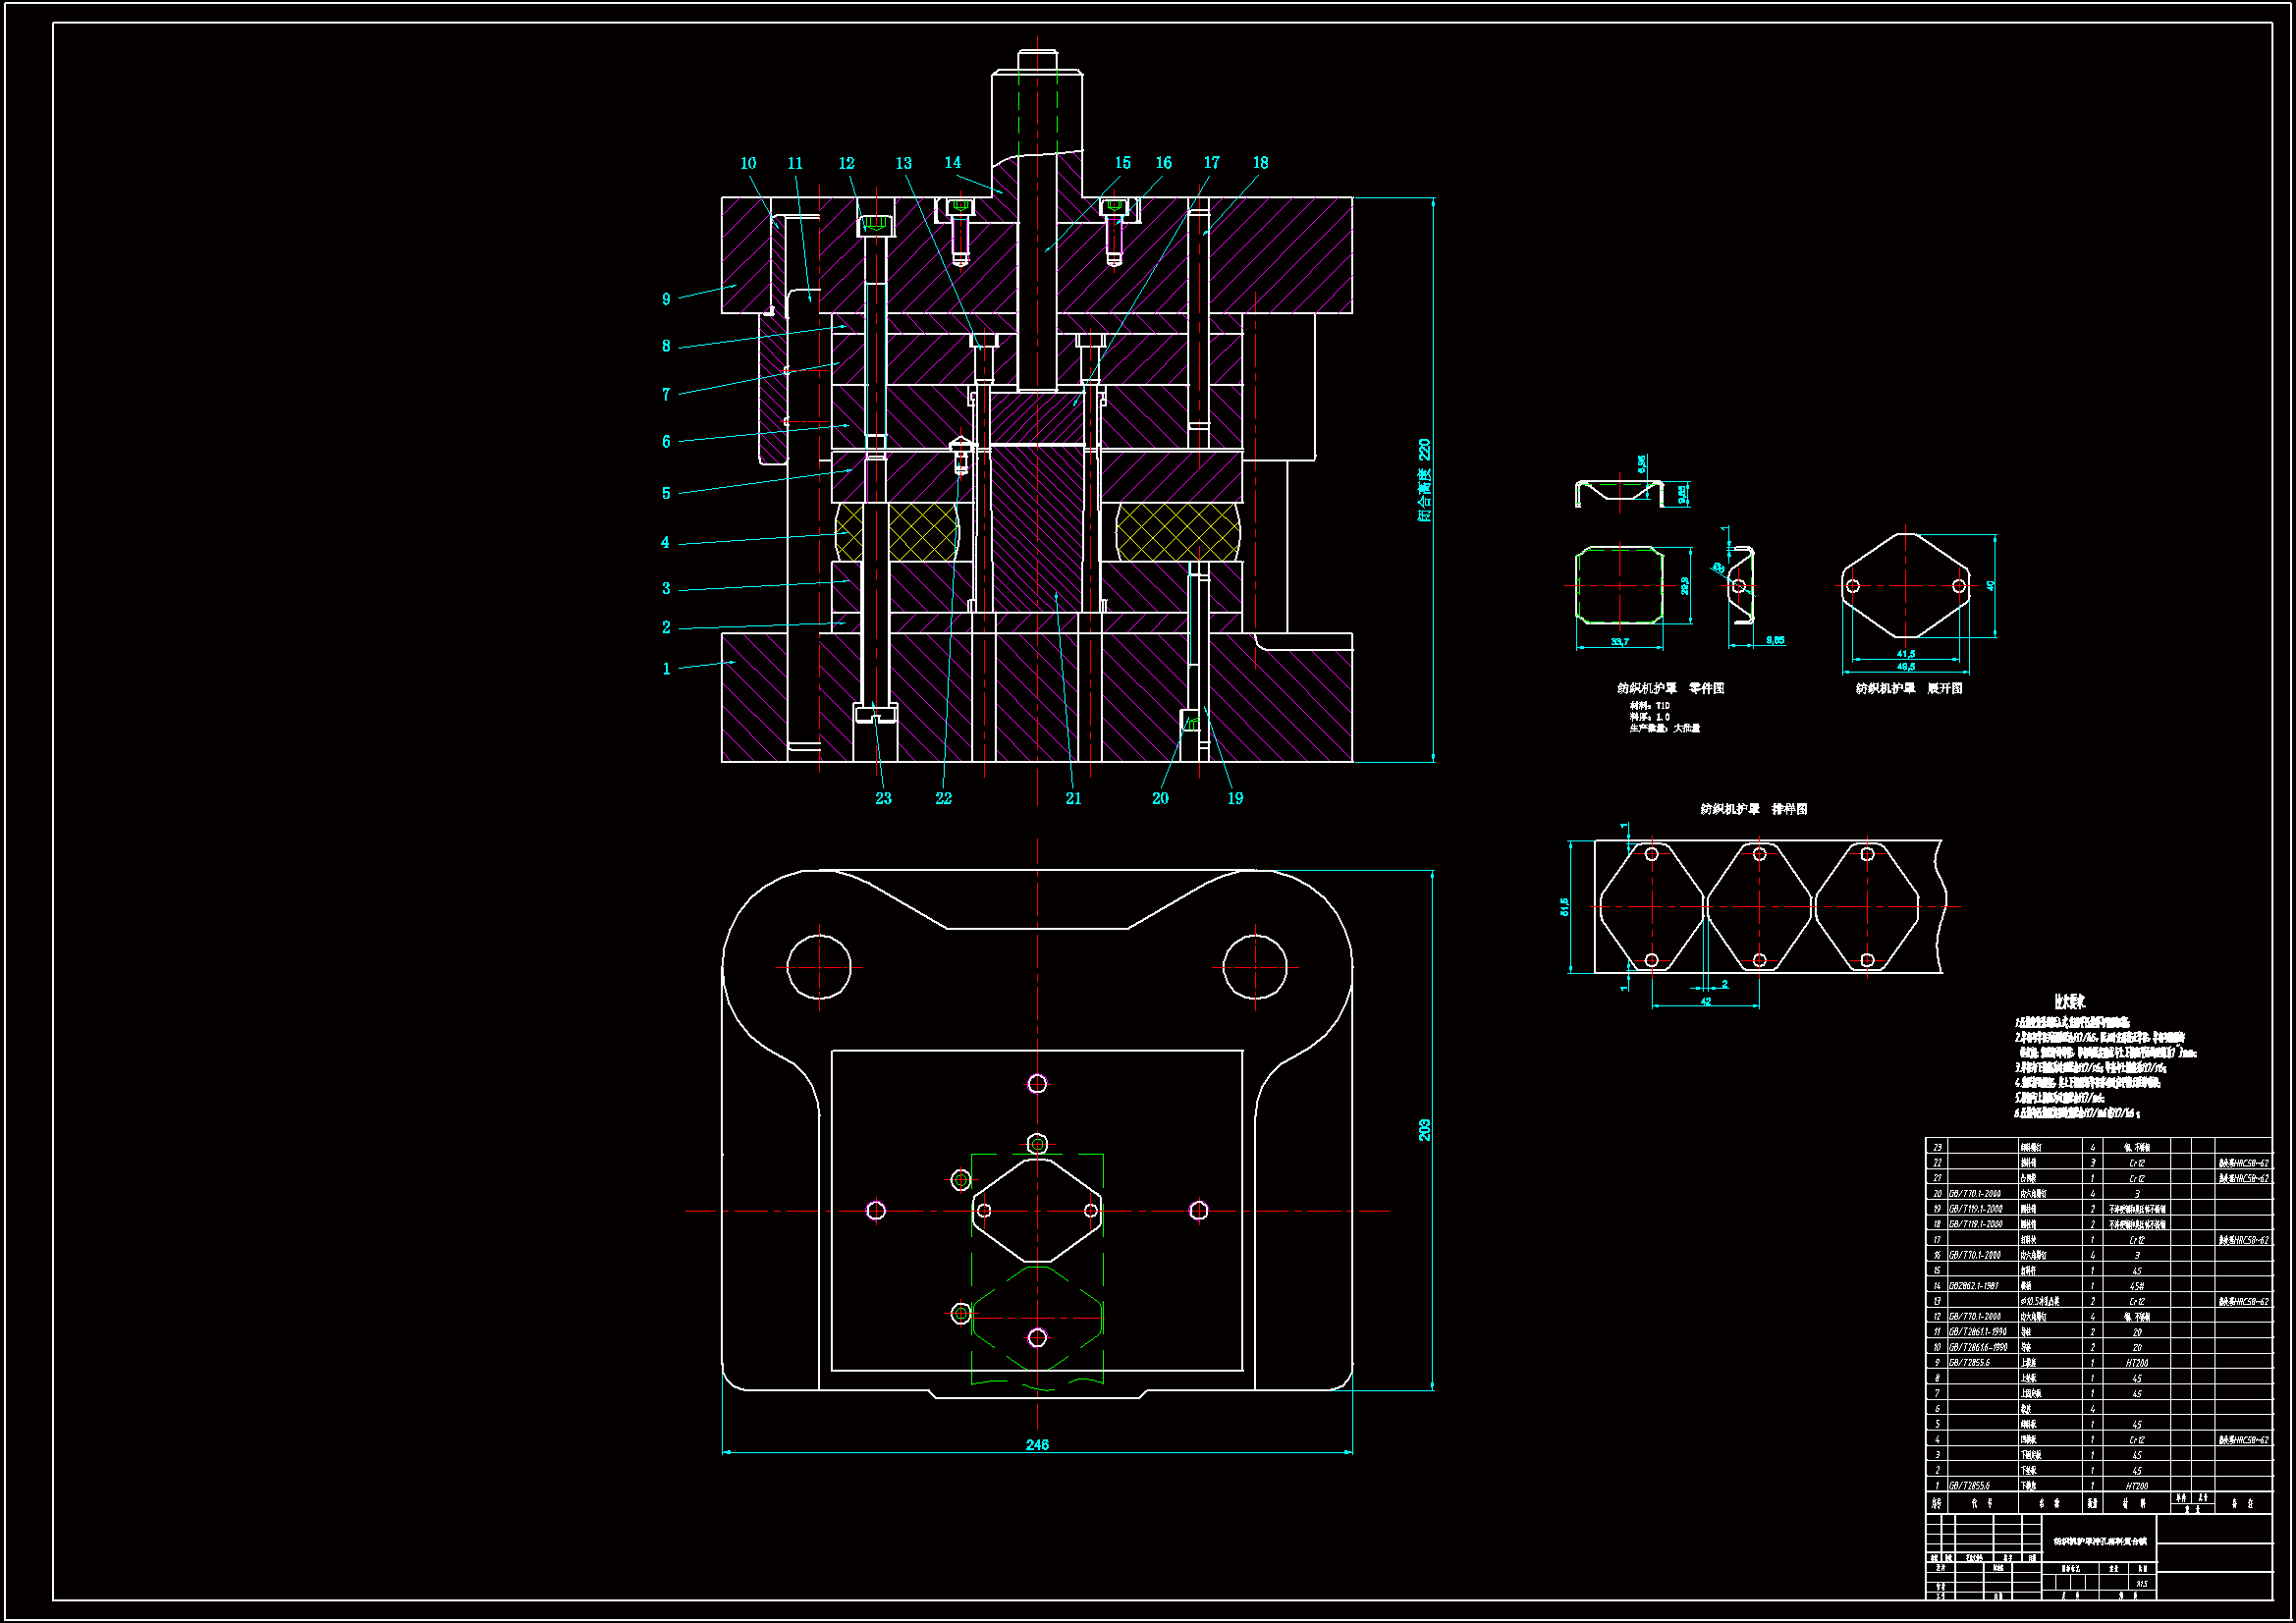Select the 61.5 strip width dimension
The width and height of the screenshot is (2296, 1623).
(x=1565, y=906)
